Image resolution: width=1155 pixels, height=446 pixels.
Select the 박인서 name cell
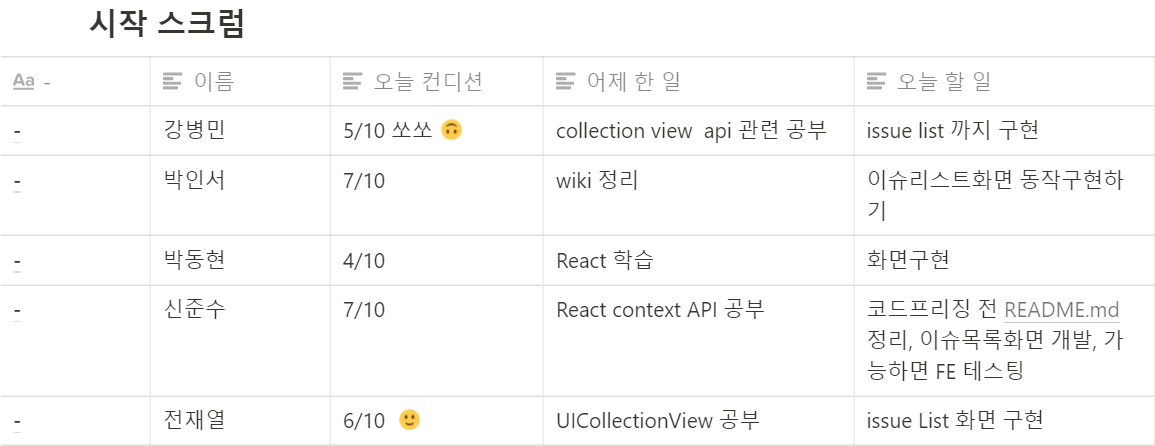(240, 195)
